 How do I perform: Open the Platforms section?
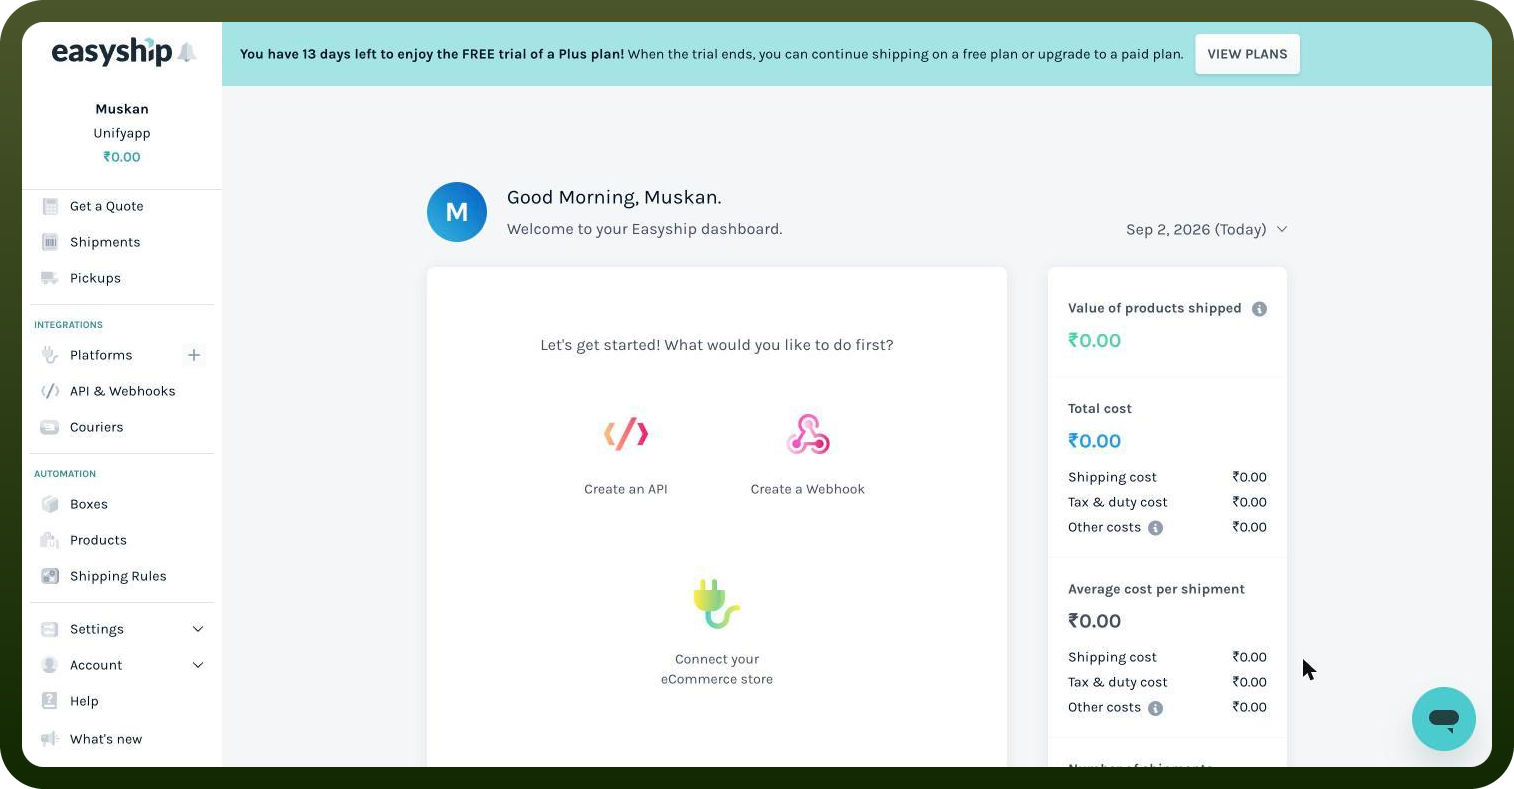coord(101,355)
